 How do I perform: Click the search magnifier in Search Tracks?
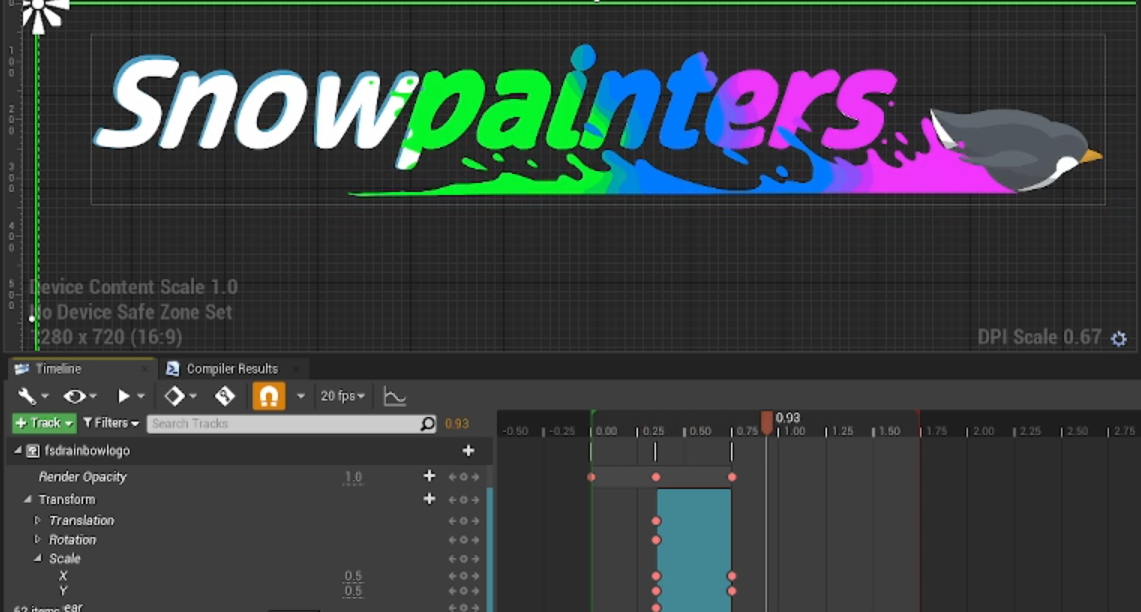(x=428, y=424)
